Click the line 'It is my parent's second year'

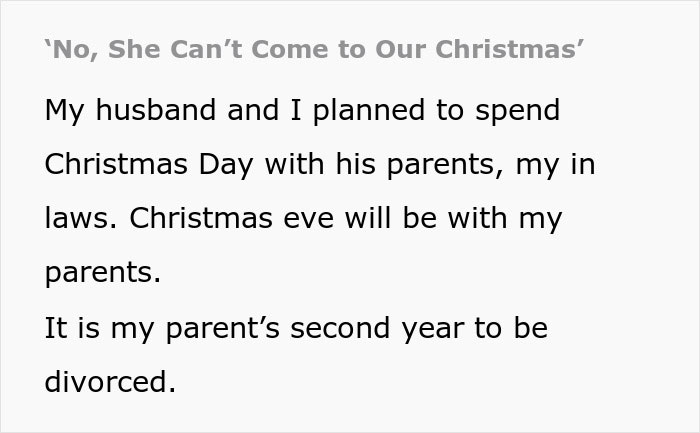point(296,327)
